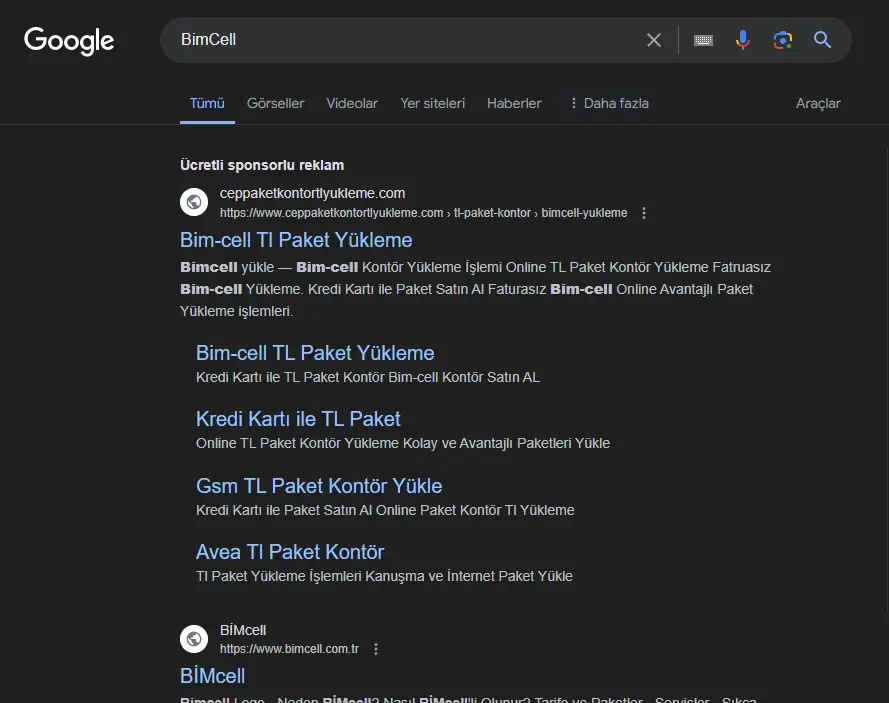
Task: Open the Haberler tab
Action: (514, 103)
